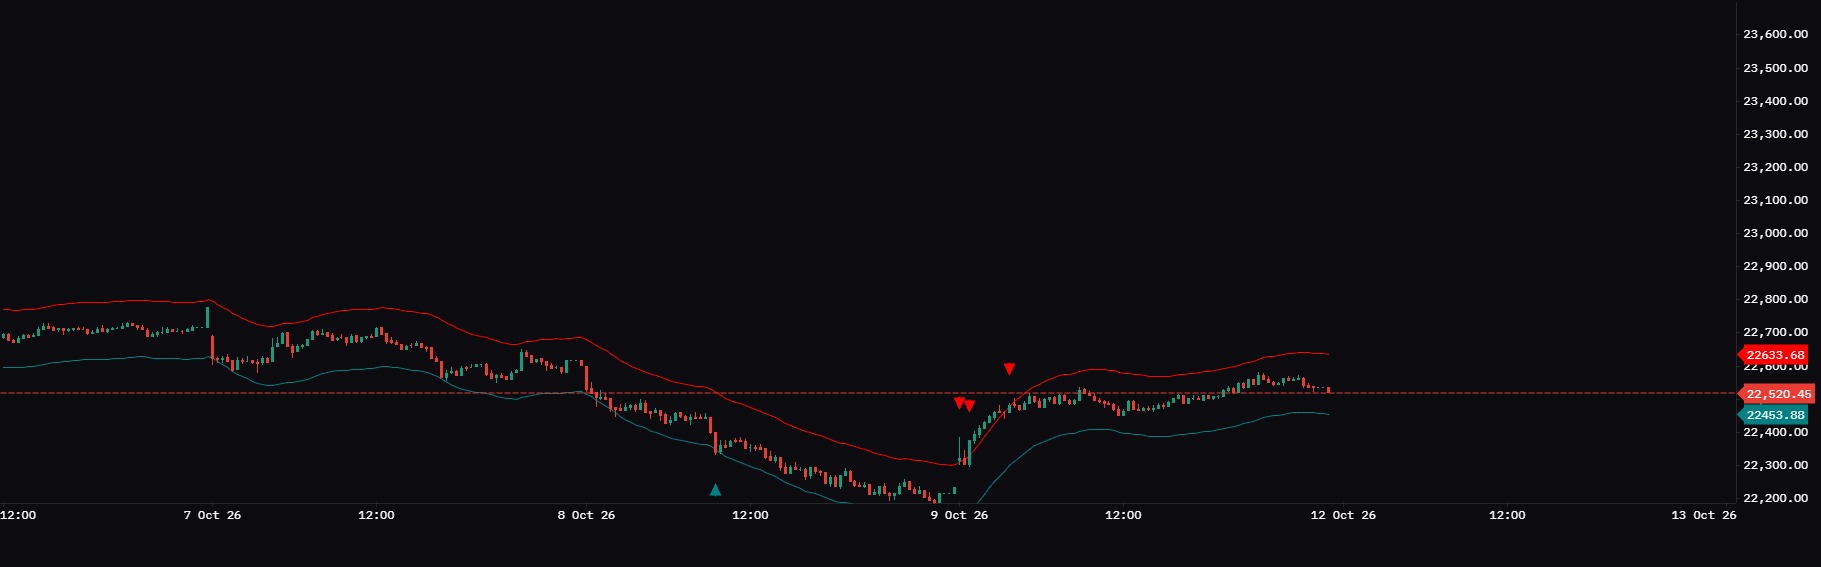Click the 13 Oct 26 date label
The height and width of the screenshot is (567, 1821).
(1704, 515)
